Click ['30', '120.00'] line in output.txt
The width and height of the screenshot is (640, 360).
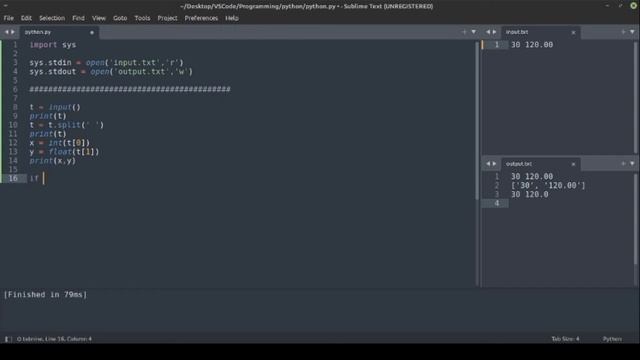point(548,186)
